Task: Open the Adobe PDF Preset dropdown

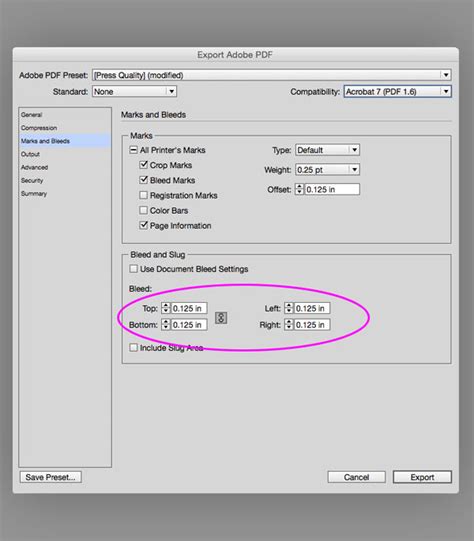Action: click(x=272, y=75)
